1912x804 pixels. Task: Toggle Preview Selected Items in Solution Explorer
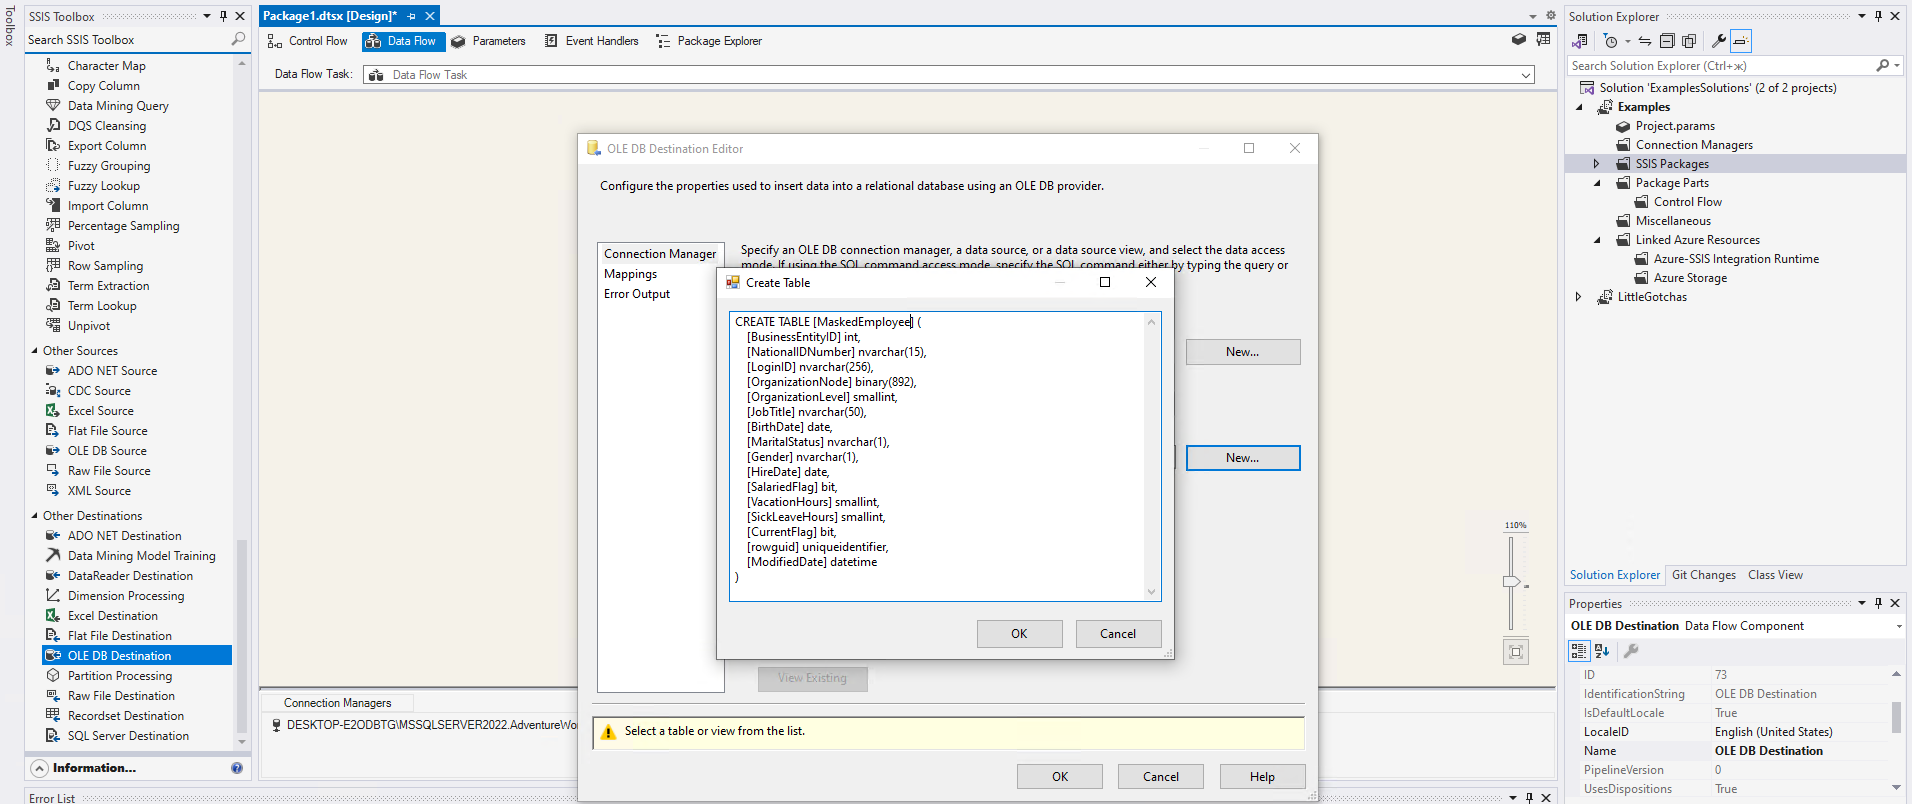pyautogui.click(x=1741, y=41)
